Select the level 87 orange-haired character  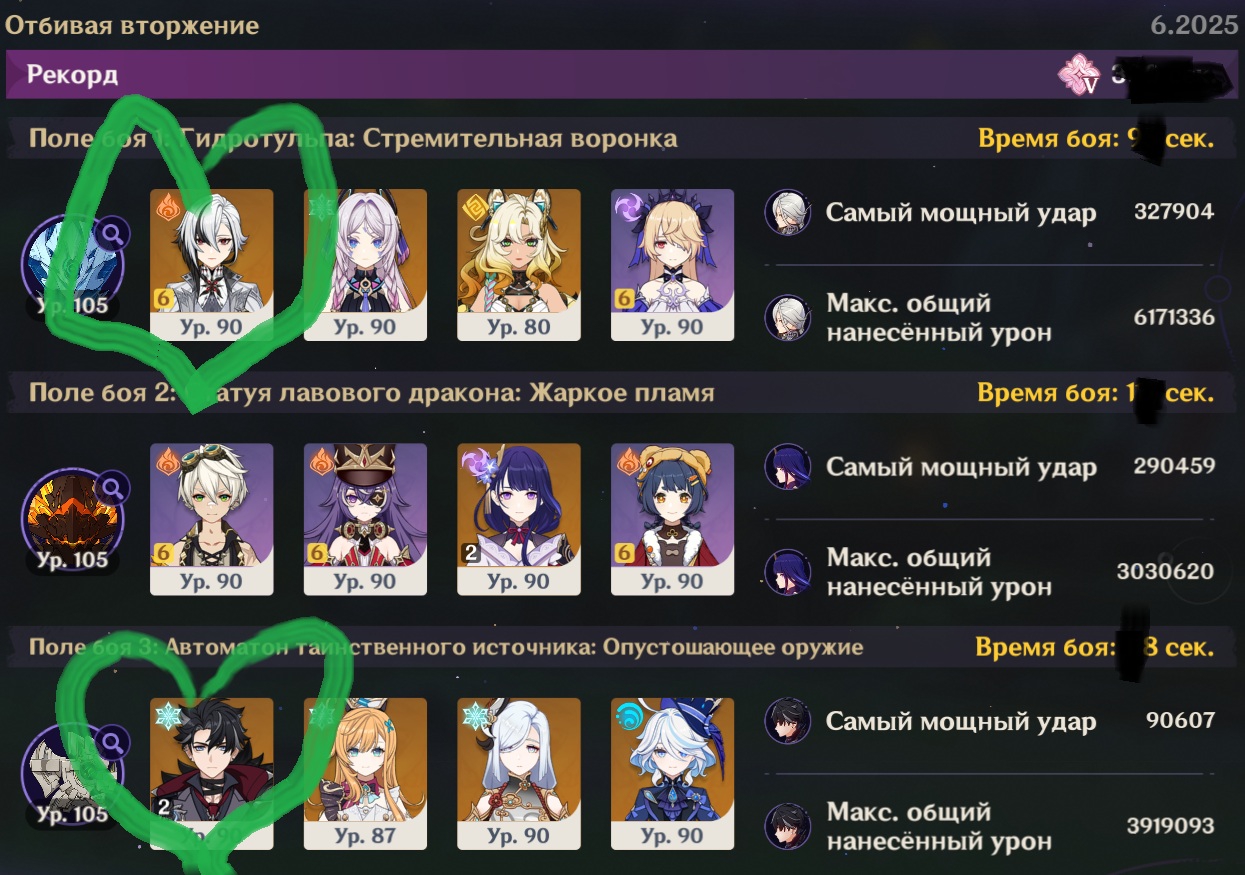(x=365, y=774)
